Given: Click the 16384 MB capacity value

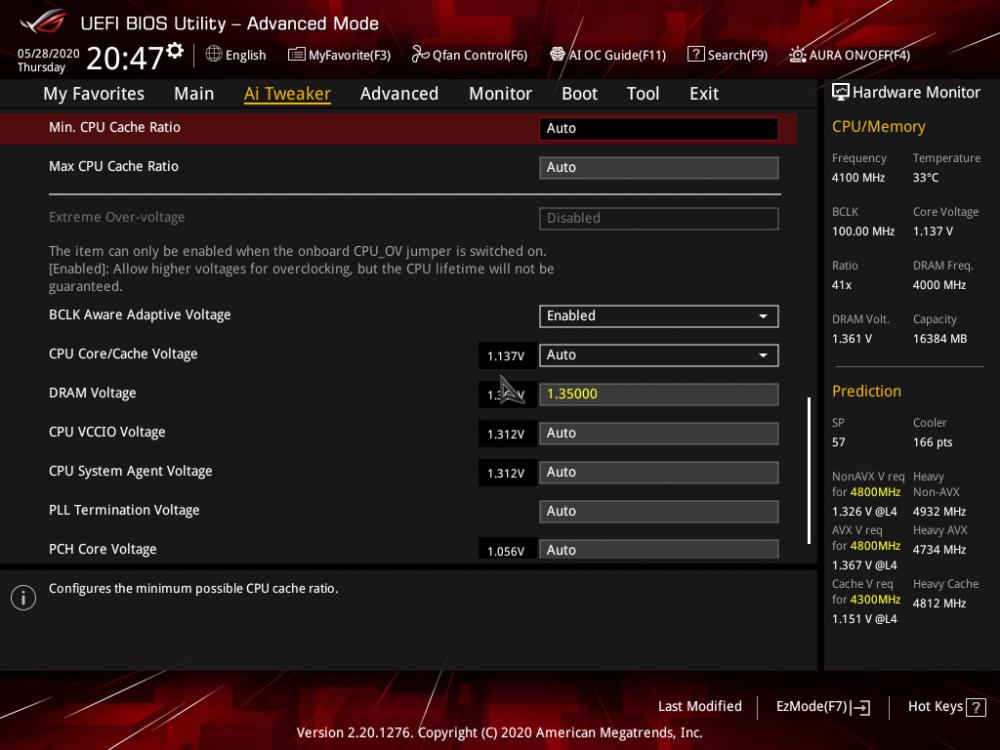Looking at the screenshot, I should pos(939,339).
